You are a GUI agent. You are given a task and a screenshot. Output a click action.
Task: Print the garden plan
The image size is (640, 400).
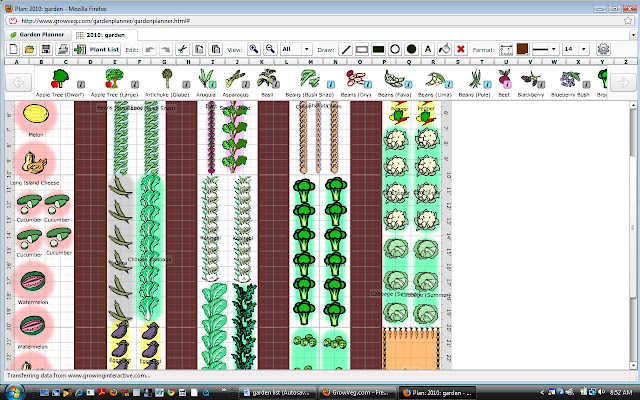coord(62,49)
